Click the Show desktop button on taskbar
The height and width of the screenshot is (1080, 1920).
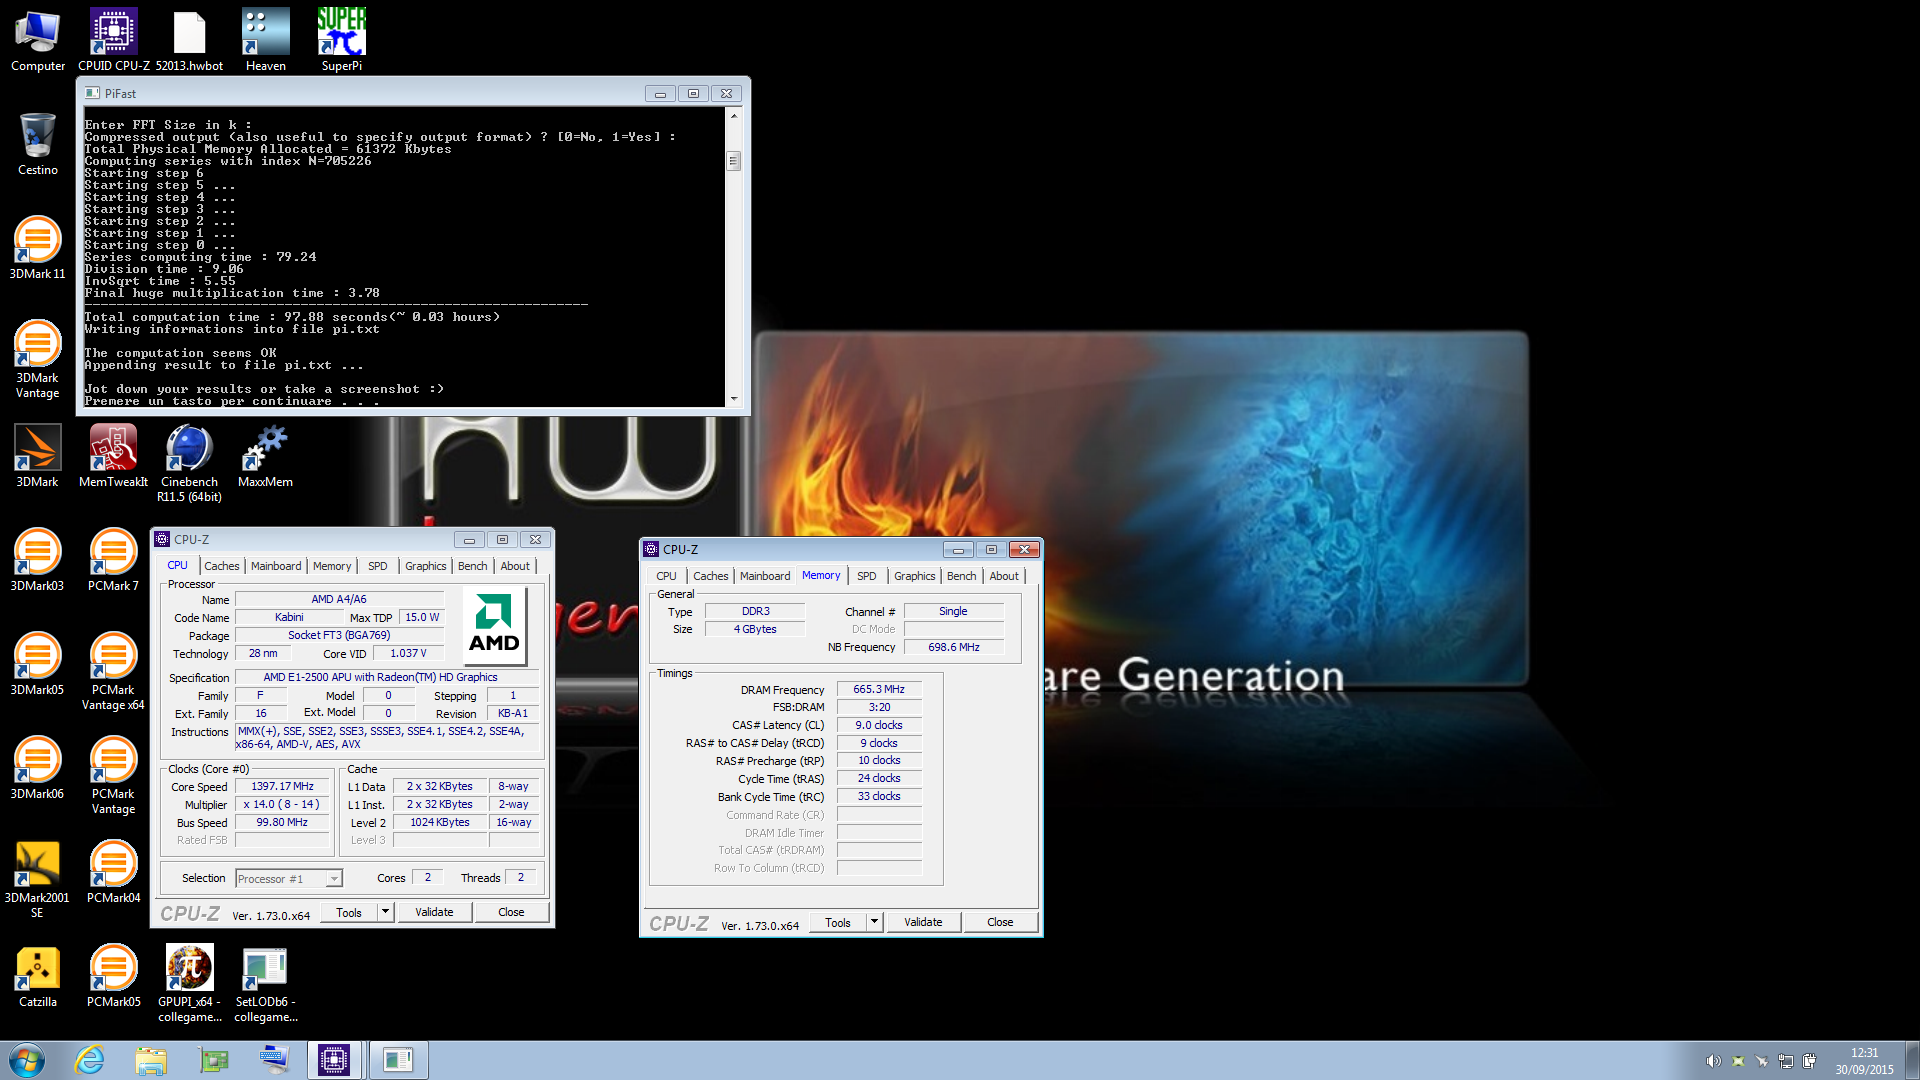point(1912,1060)
